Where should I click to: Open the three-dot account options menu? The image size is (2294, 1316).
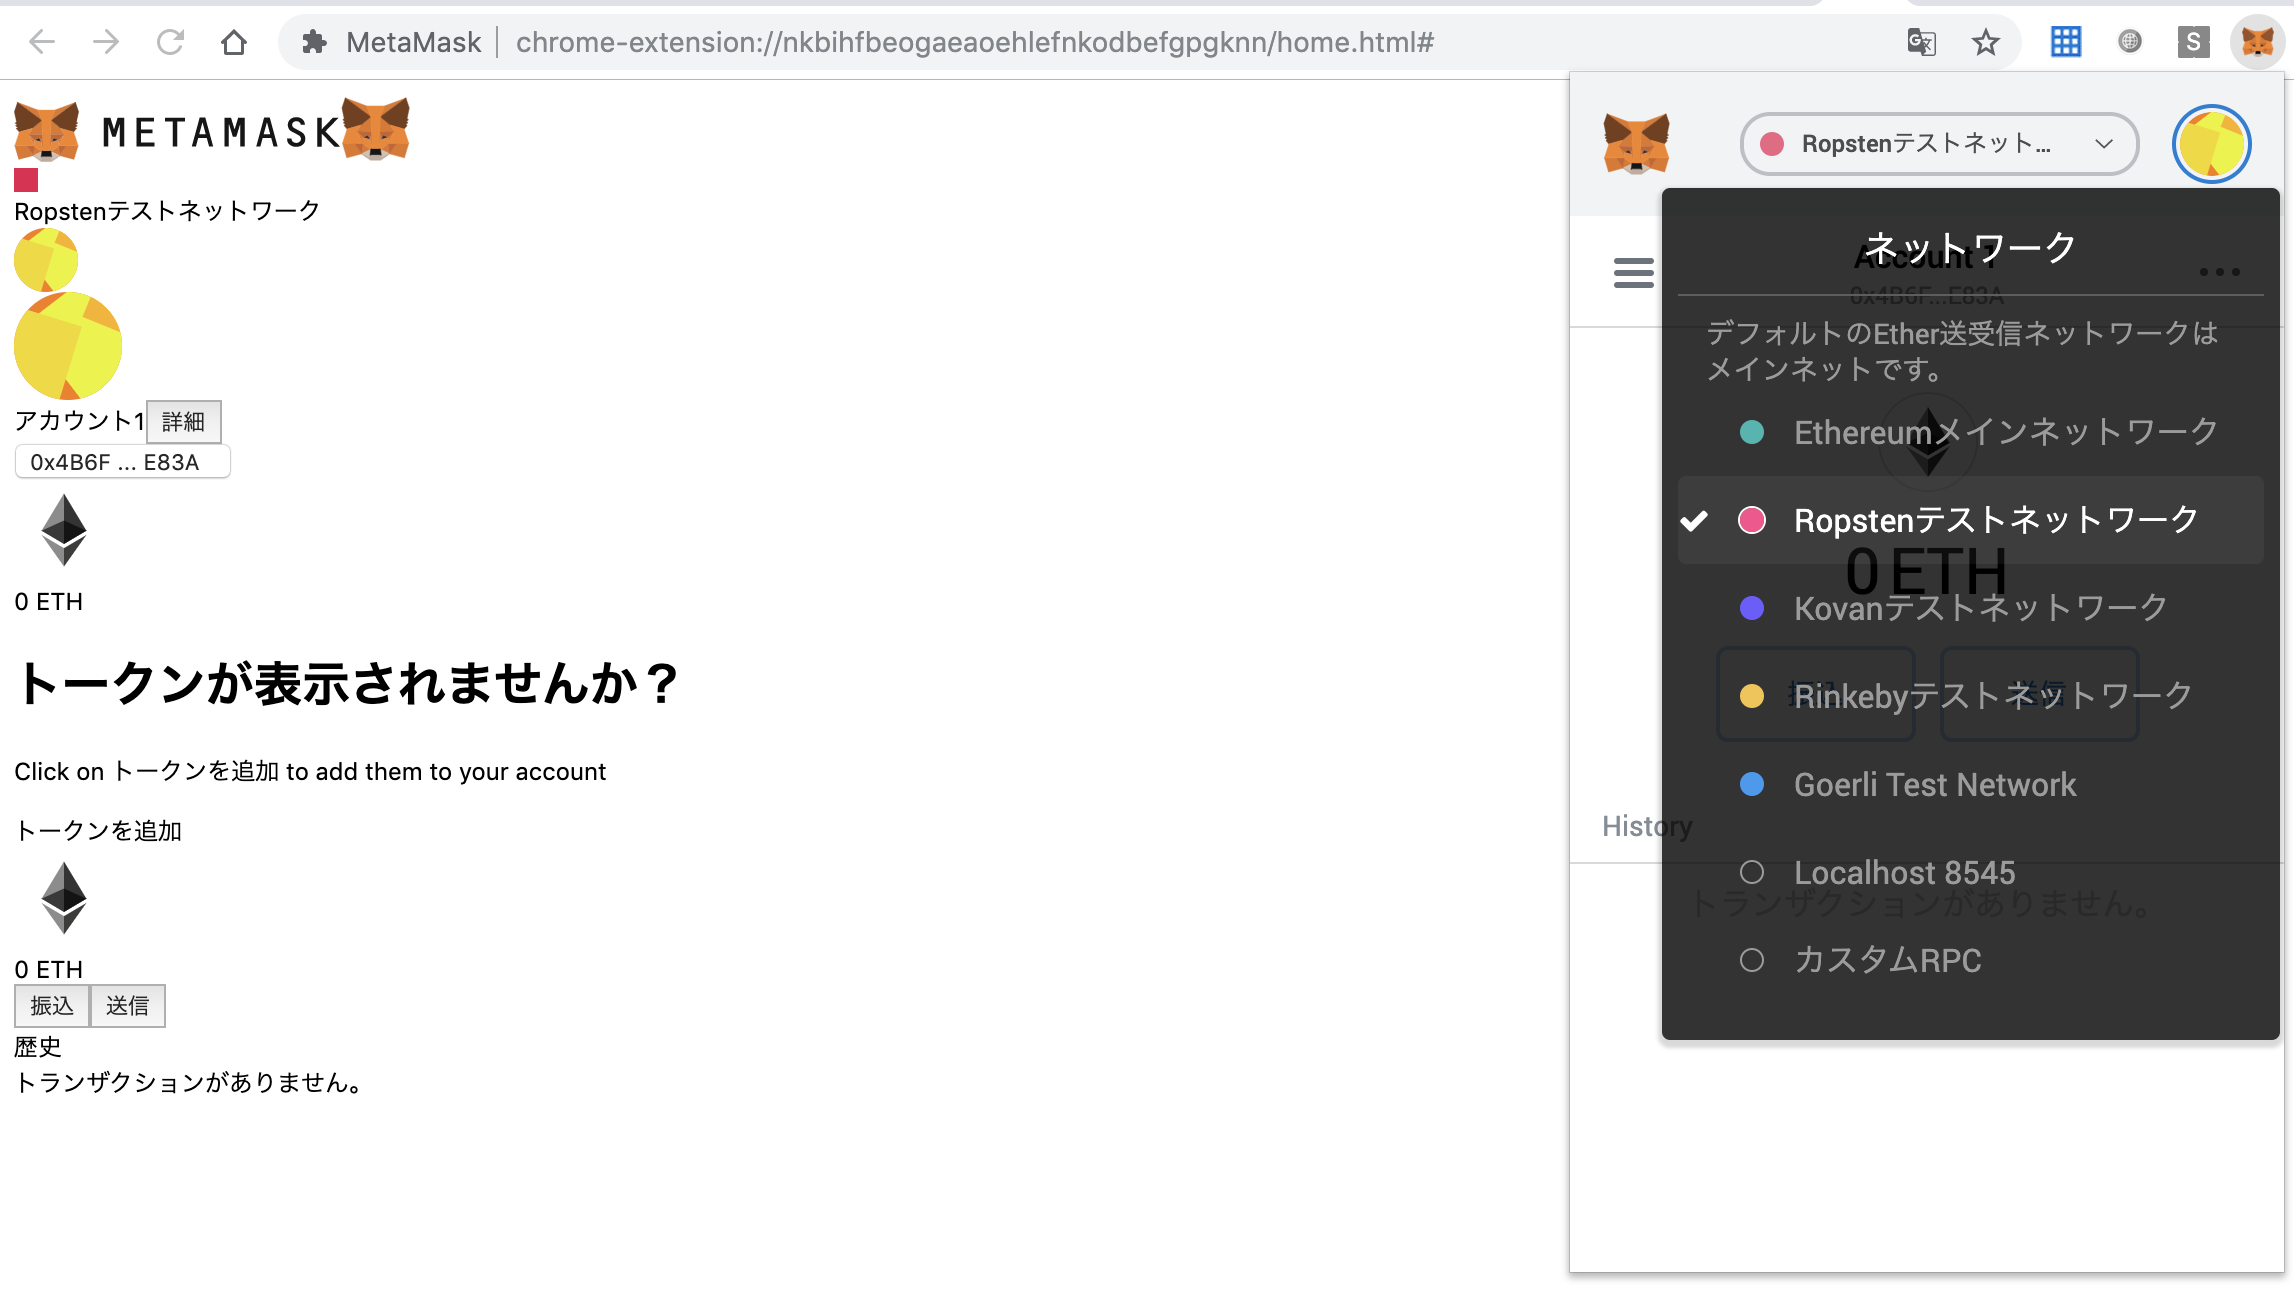[x=2219, y=272]
